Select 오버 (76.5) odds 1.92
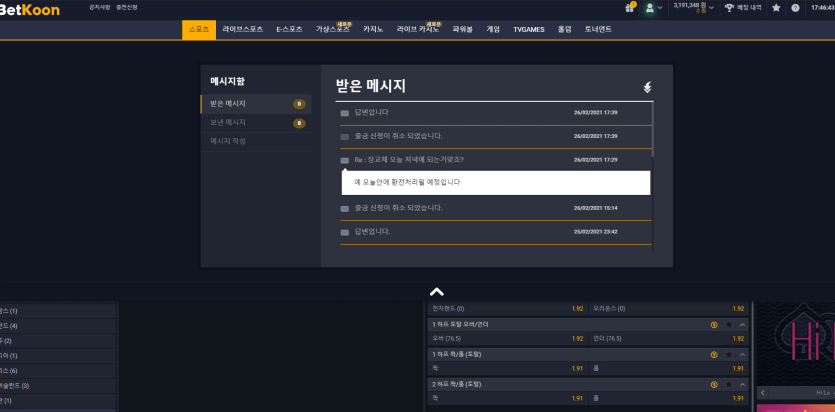 tap(507, 339)
